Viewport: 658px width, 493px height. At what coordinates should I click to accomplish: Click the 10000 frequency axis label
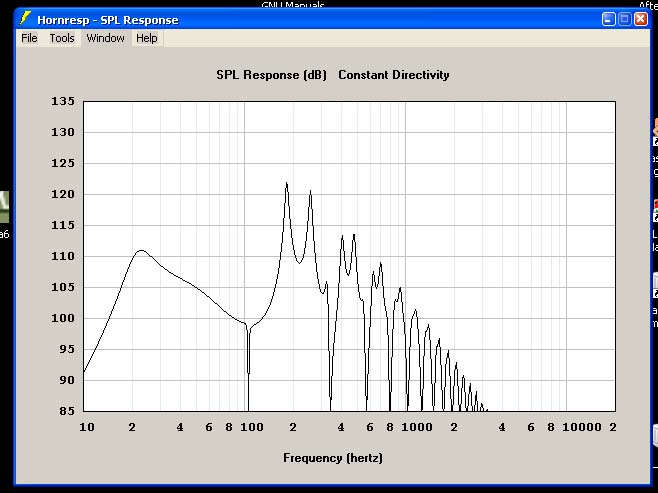click(582, 427)
